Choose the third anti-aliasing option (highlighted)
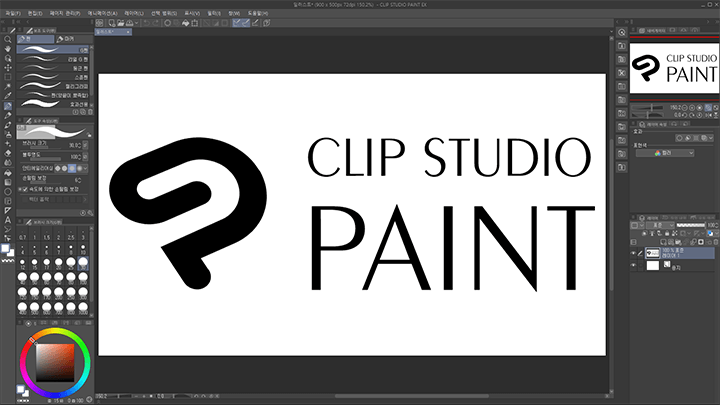 (72, 169)
